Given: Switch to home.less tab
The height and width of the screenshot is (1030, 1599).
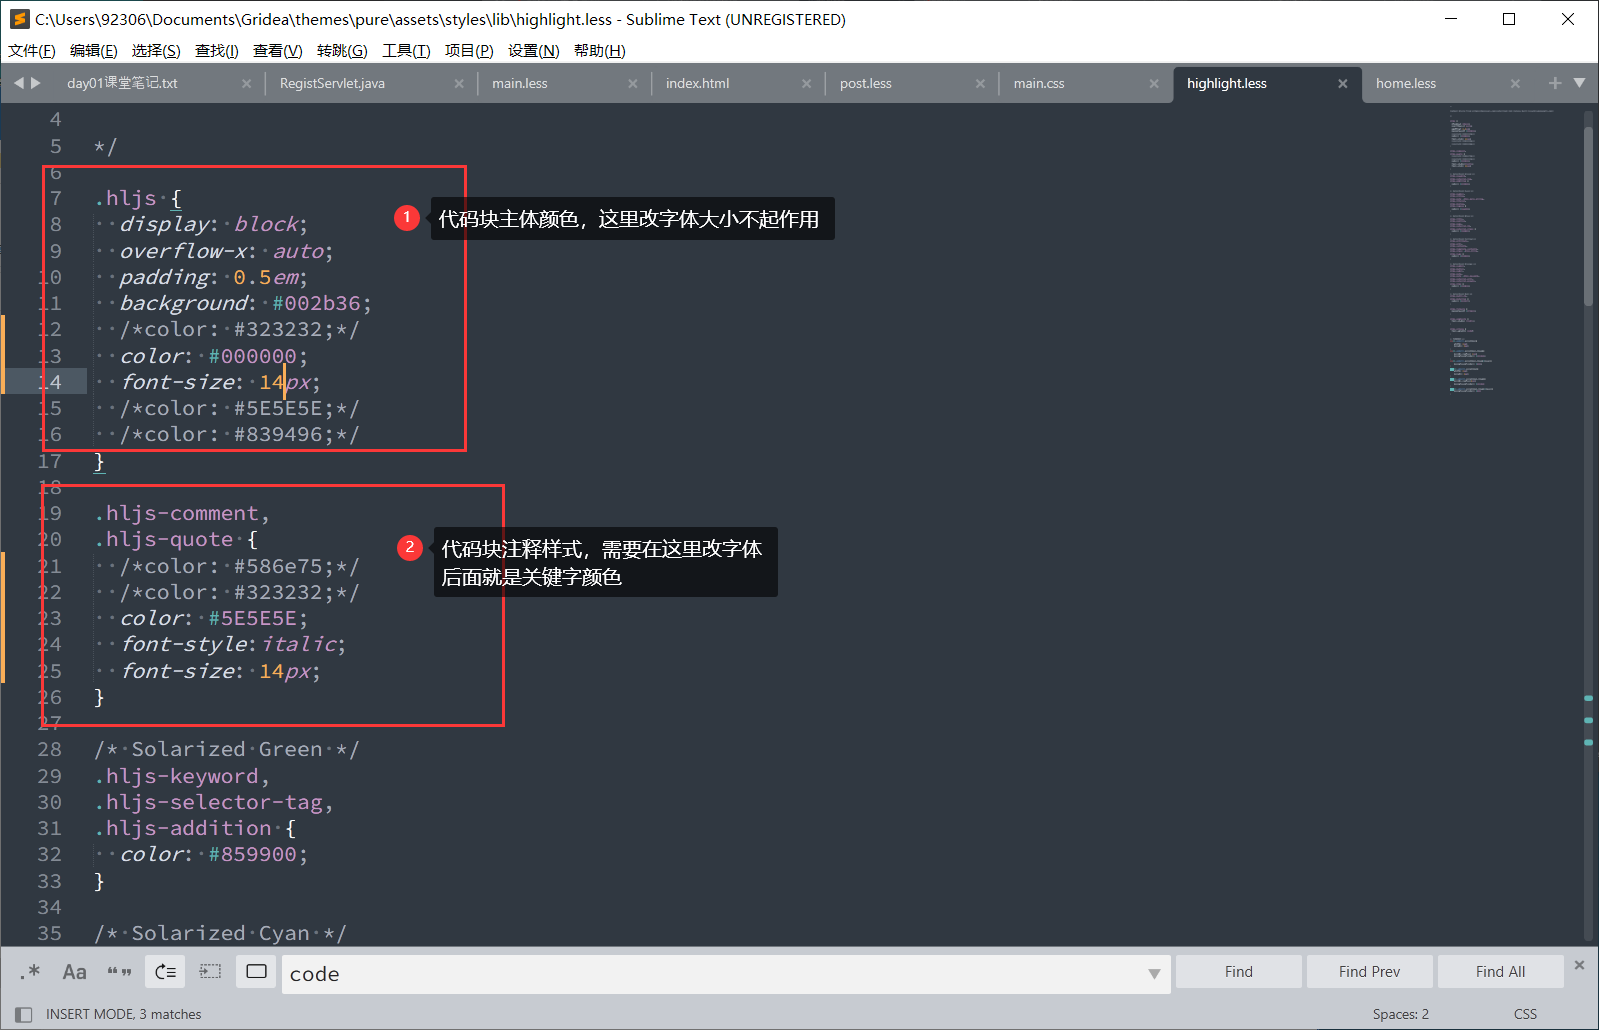Looking at the screenshot, I should (x=1406, y=83).
